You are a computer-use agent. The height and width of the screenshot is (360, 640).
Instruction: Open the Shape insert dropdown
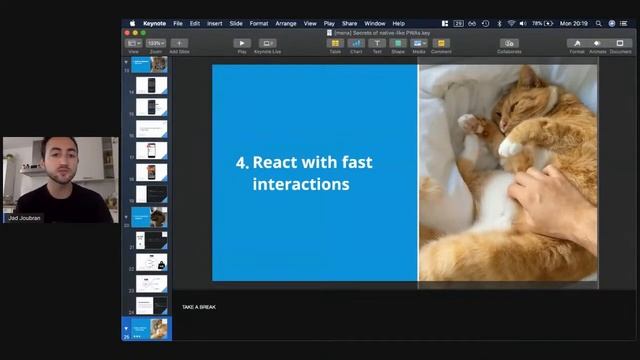pos(398,43)
